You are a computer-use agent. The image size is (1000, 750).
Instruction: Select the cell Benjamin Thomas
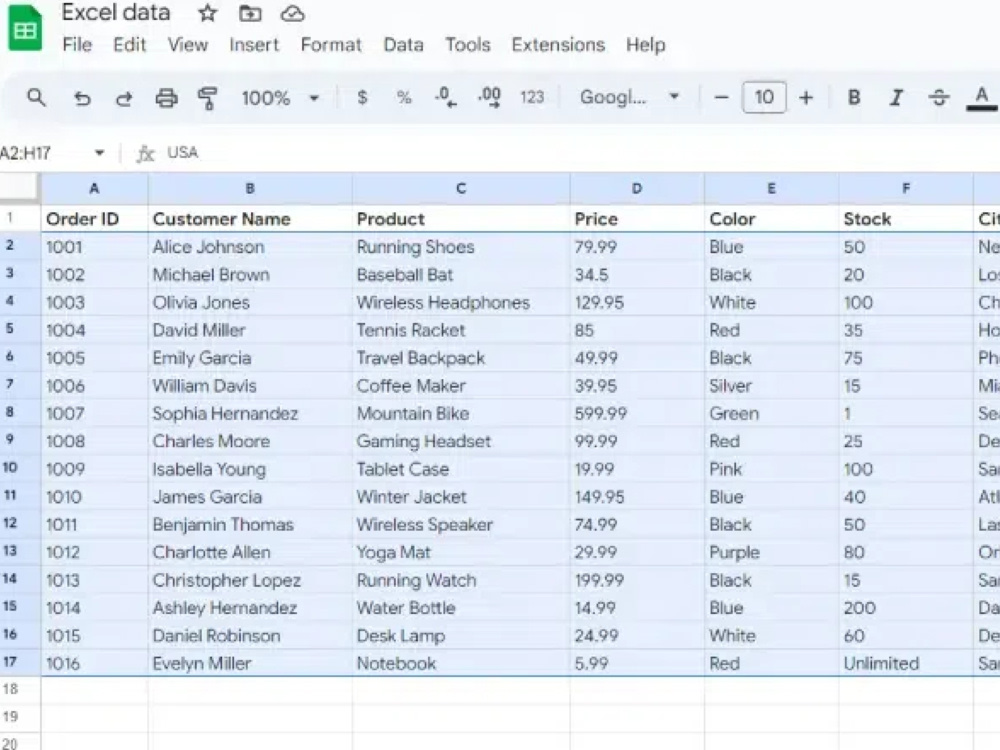point(250,524)
